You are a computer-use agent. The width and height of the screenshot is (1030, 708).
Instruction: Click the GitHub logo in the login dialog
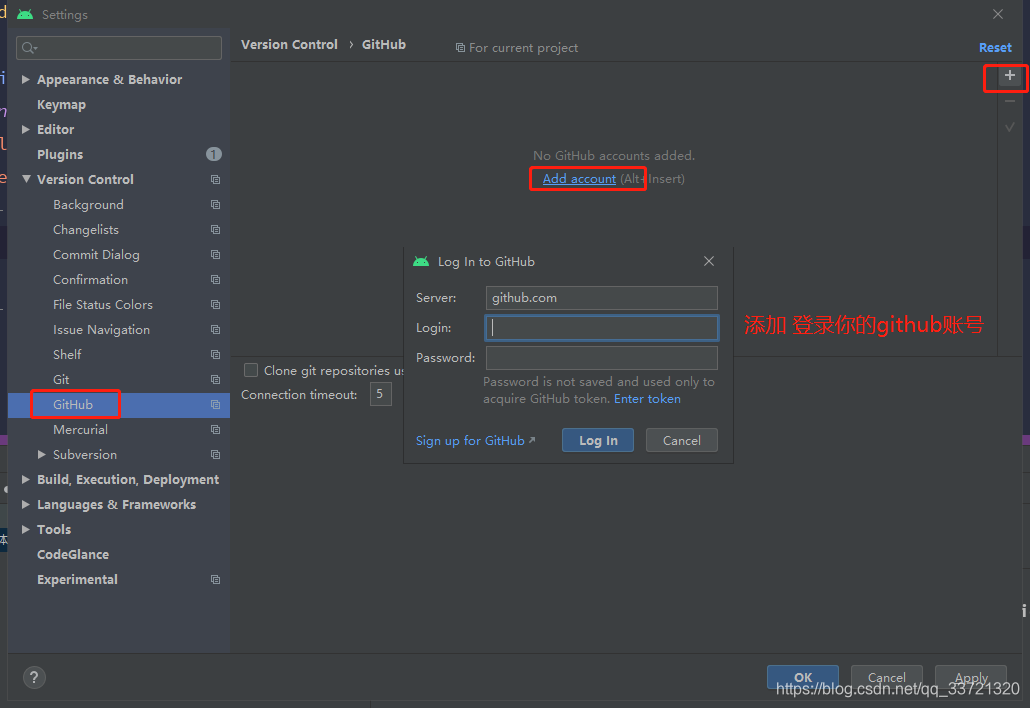click(x=422, y=261)
